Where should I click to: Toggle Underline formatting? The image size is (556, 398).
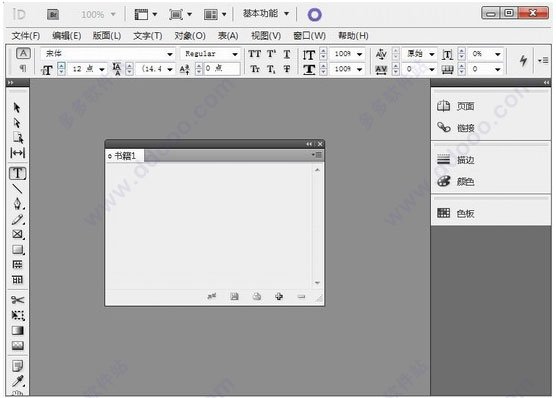click(x=287, y=54)
